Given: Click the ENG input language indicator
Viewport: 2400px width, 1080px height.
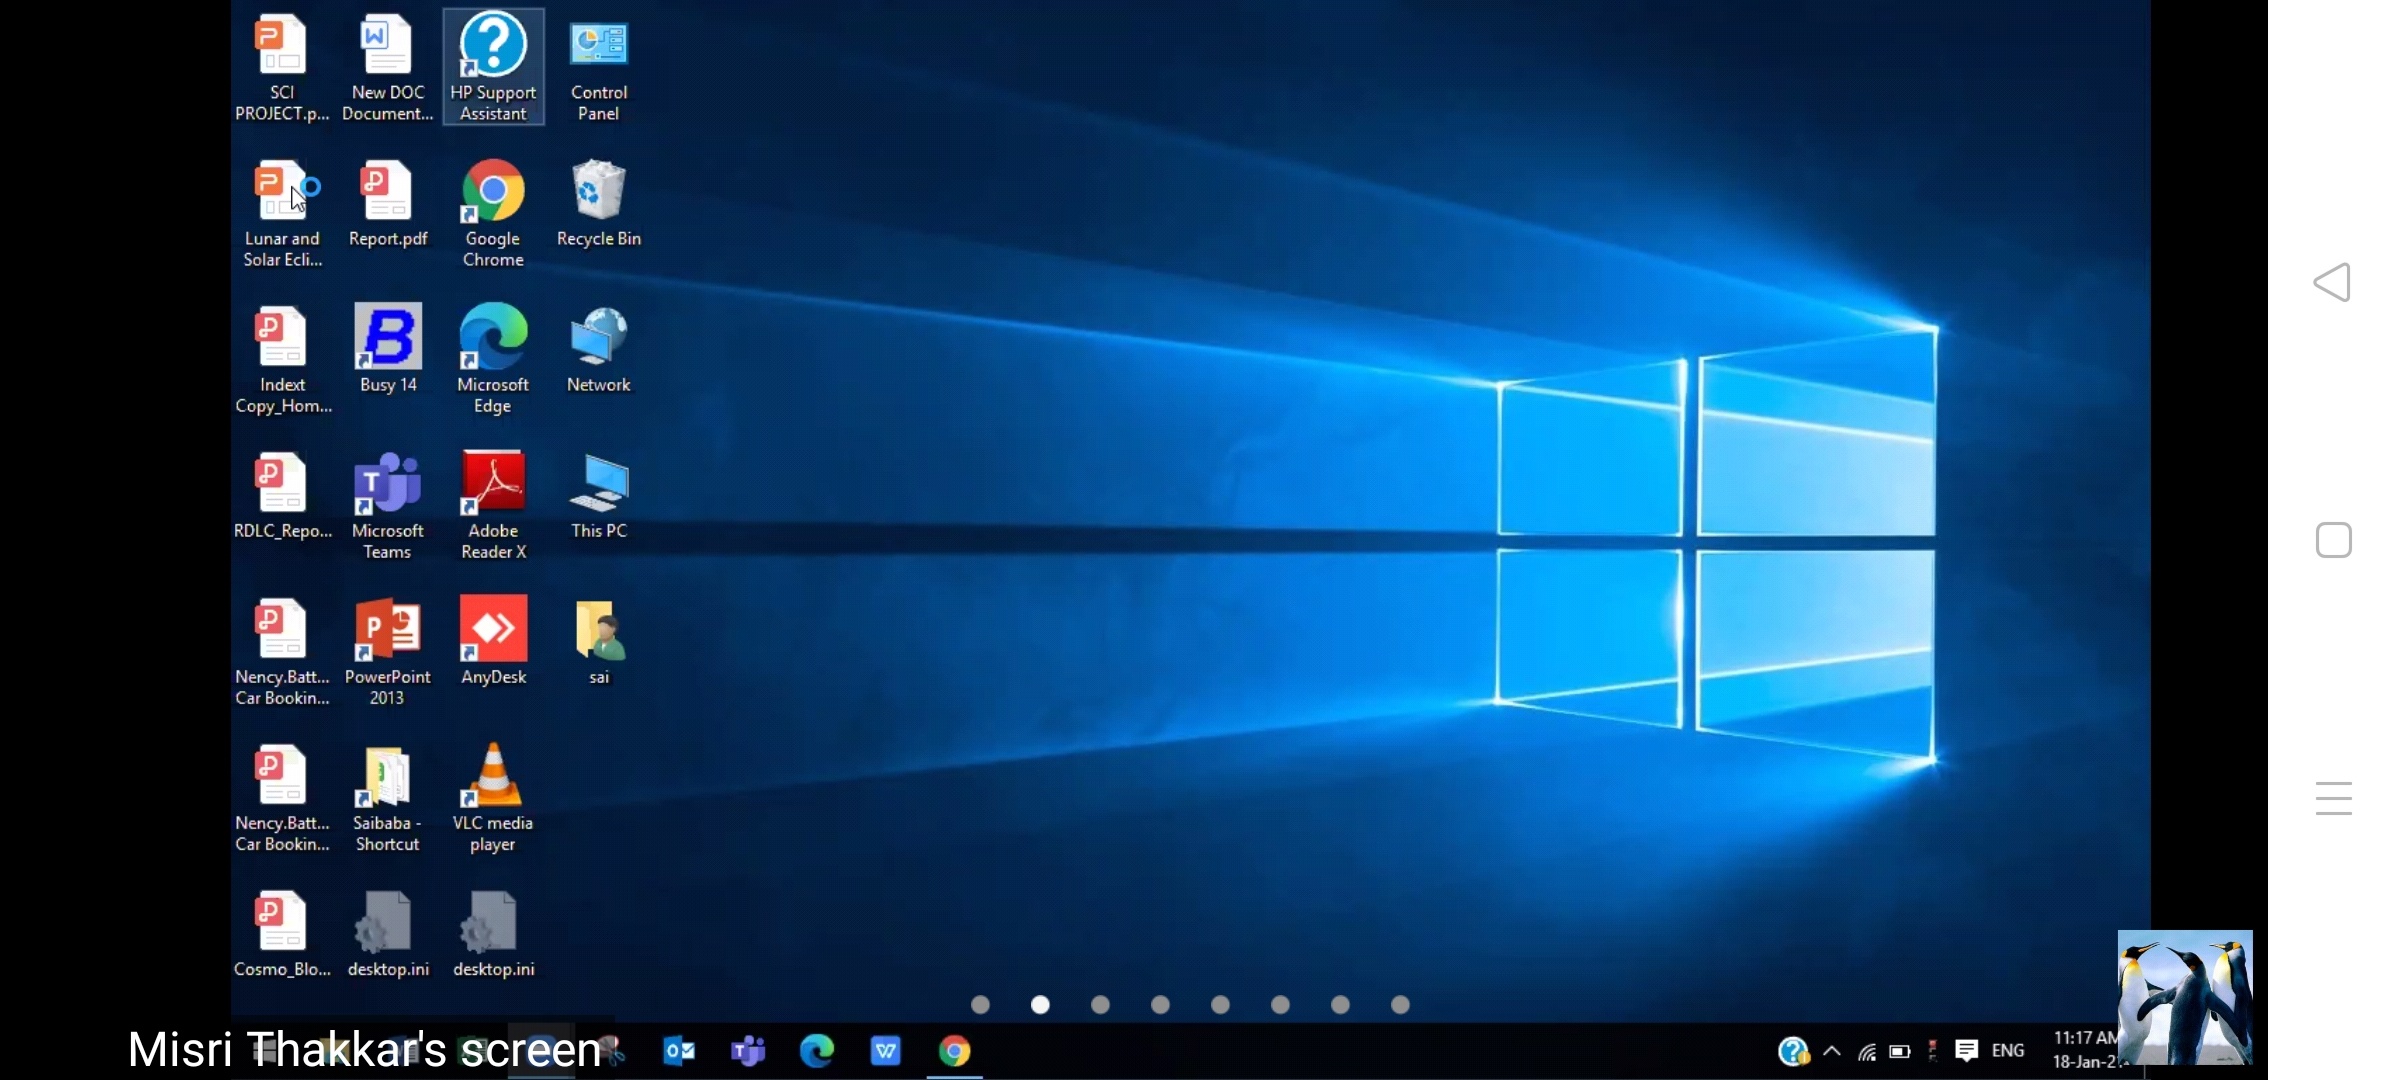Looking at the screenshot, I should coord(2008,1051).
